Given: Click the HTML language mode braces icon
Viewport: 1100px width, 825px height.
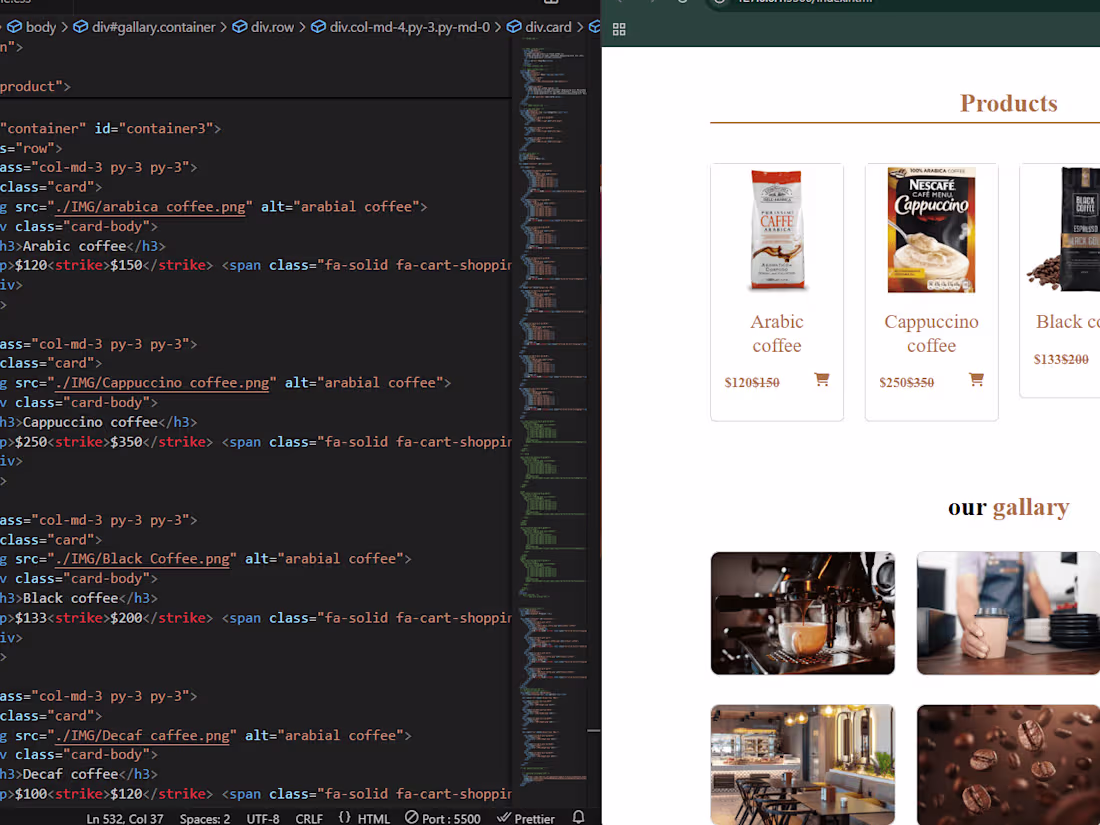Looking at the screenshot, I should [344, 817].
